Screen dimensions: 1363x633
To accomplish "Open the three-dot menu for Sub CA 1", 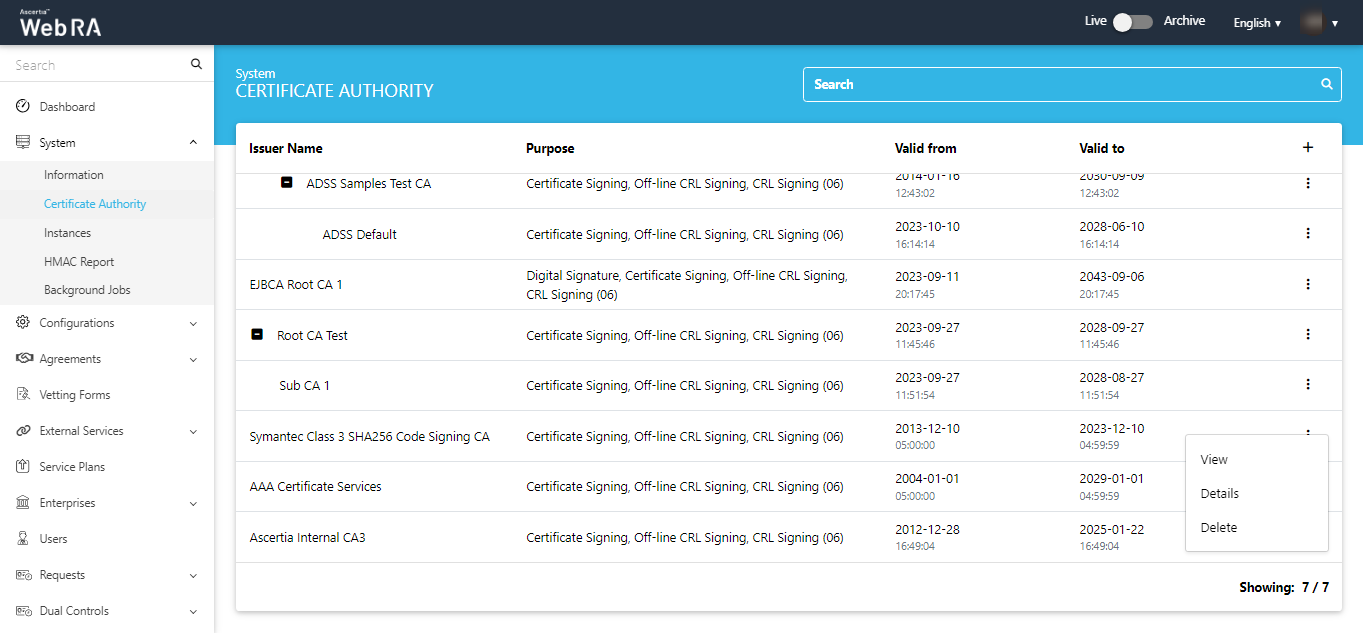I will pyautogui.click(x=1307, y=384).
